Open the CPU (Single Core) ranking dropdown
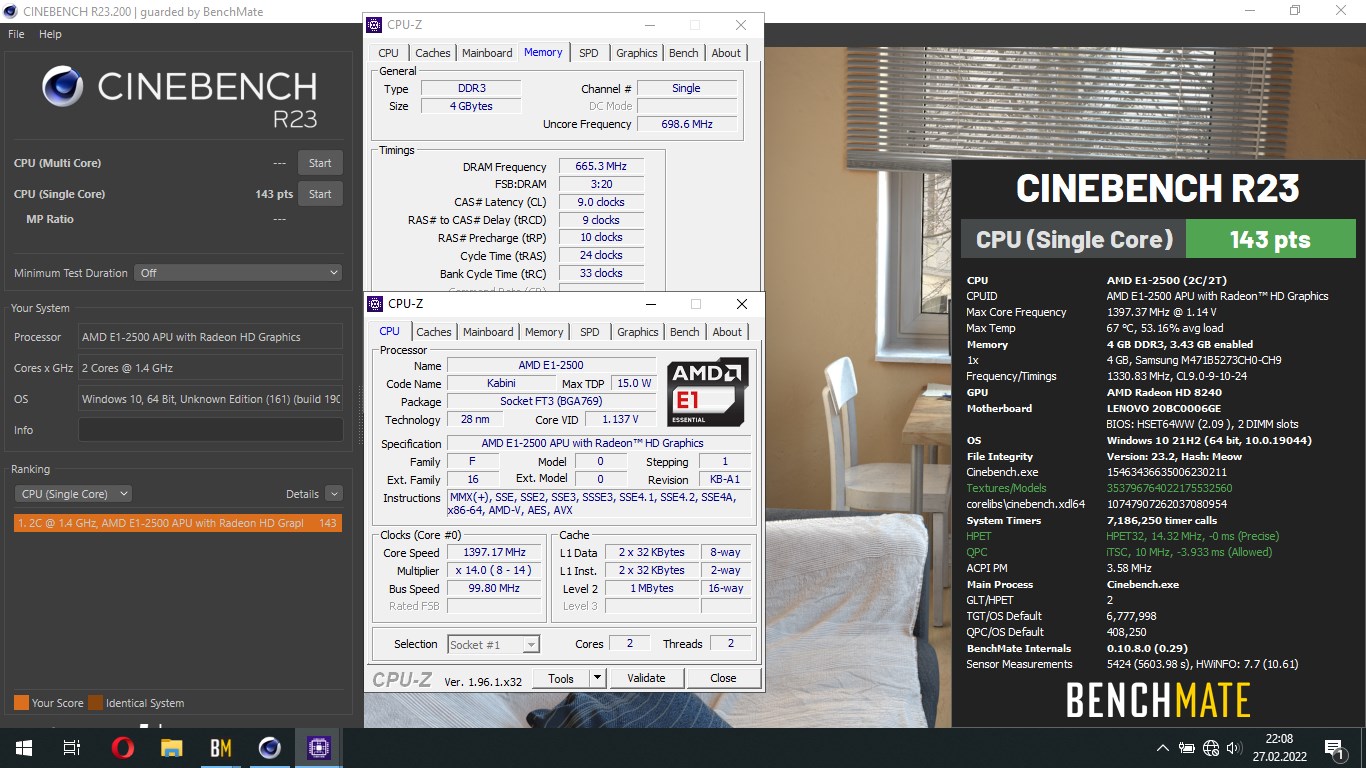The width and height of the screenshot is (1366, 768). (73, 494)
